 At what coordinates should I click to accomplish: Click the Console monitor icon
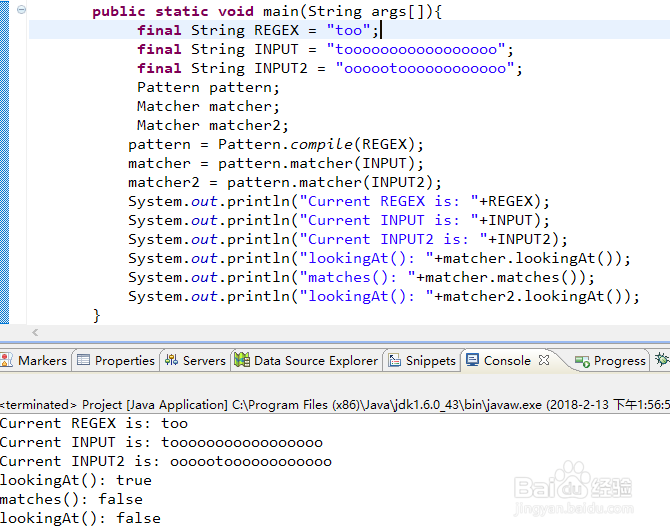472,360
